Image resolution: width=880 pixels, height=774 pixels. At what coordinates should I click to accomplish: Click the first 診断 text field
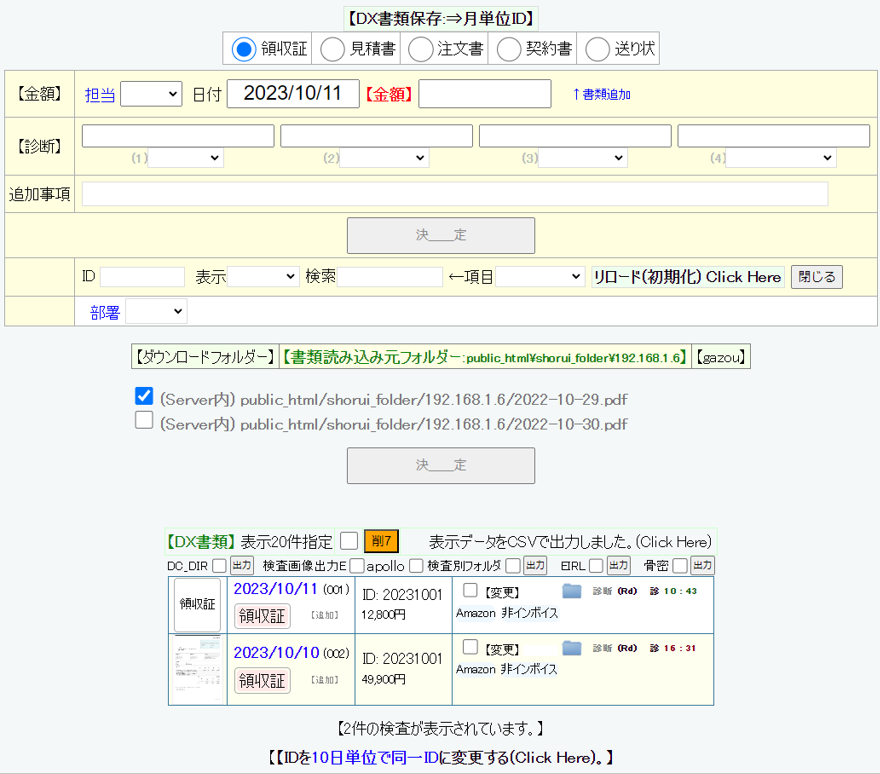pos(178,136)
